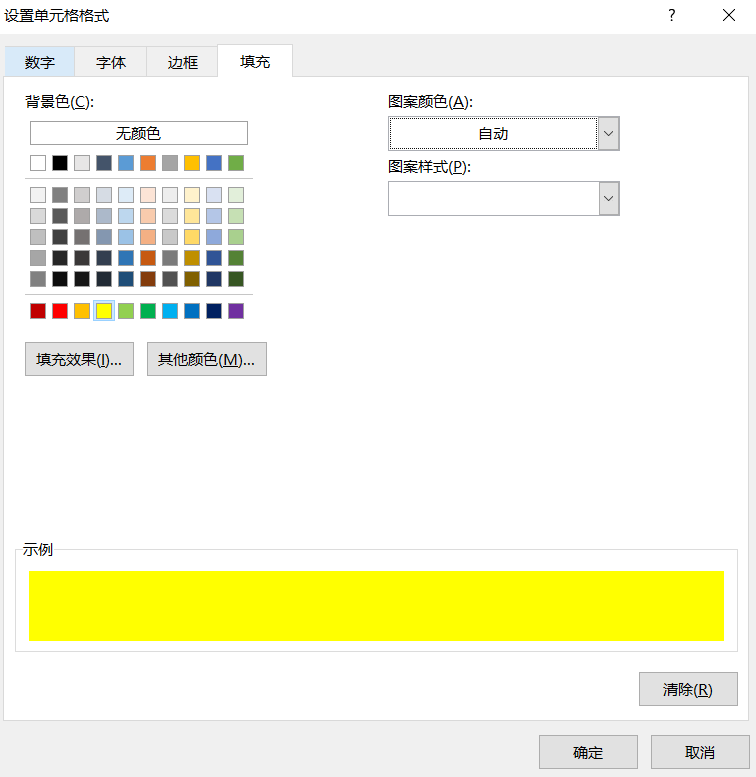The width and height of the screenshot is (756, 777).
Task: Choose the bright red standard color swatch
Action: [60, 311]
